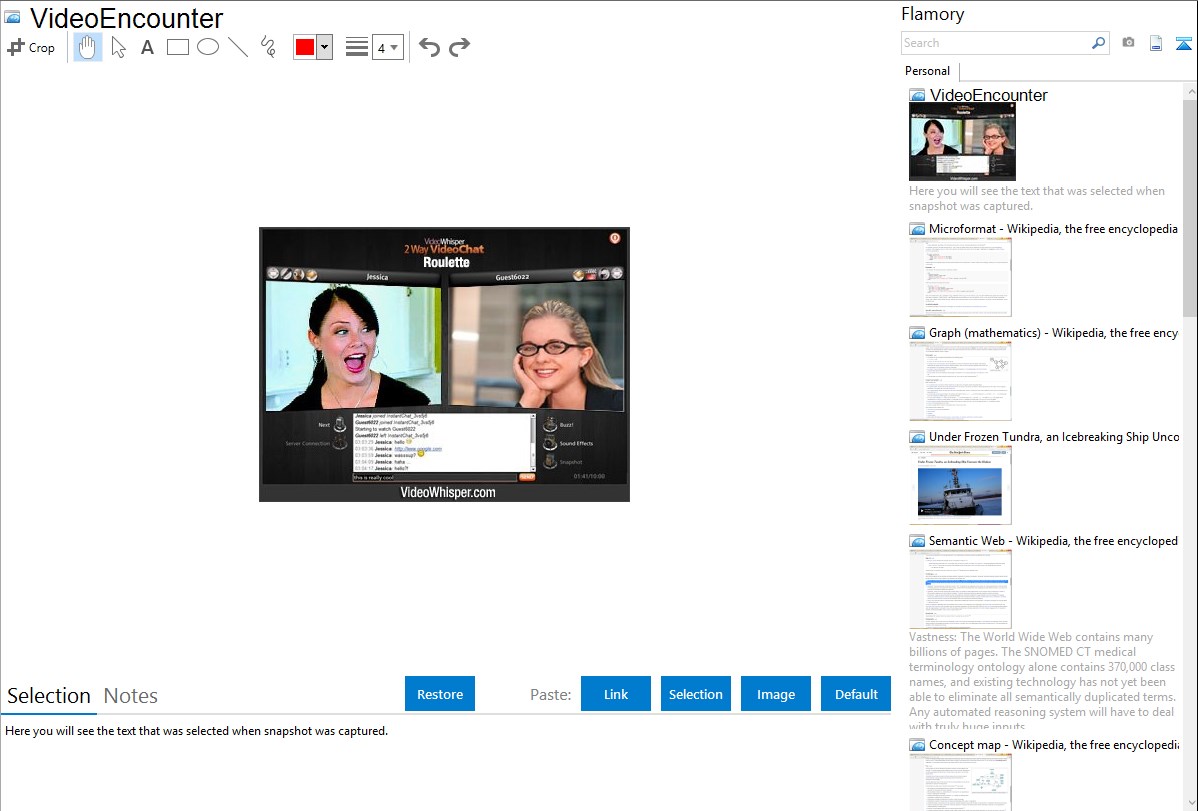
Task: Switch to the Selection tab
Action: [49, 696]
